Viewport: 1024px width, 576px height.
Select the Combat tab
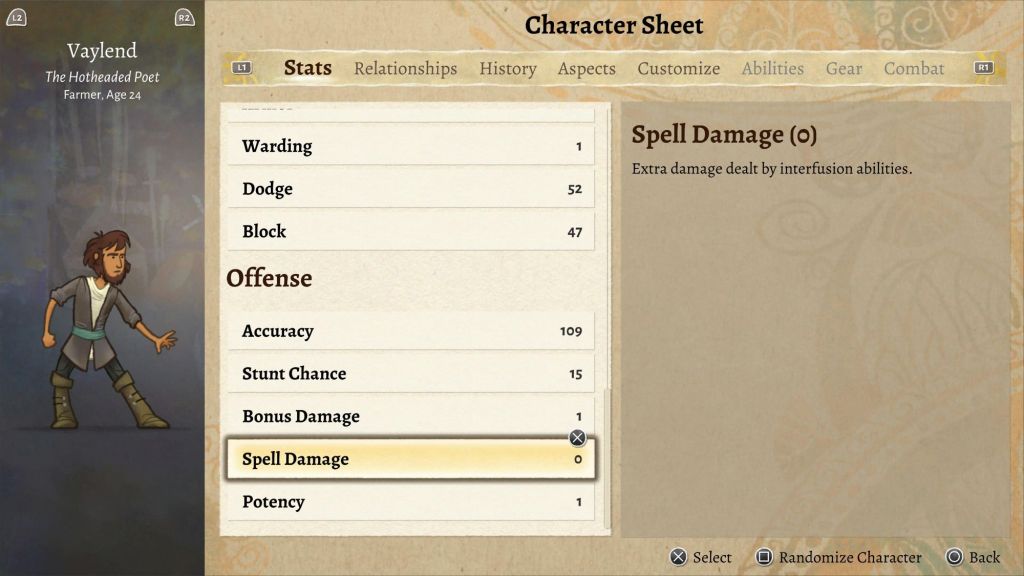coord(913,69)
